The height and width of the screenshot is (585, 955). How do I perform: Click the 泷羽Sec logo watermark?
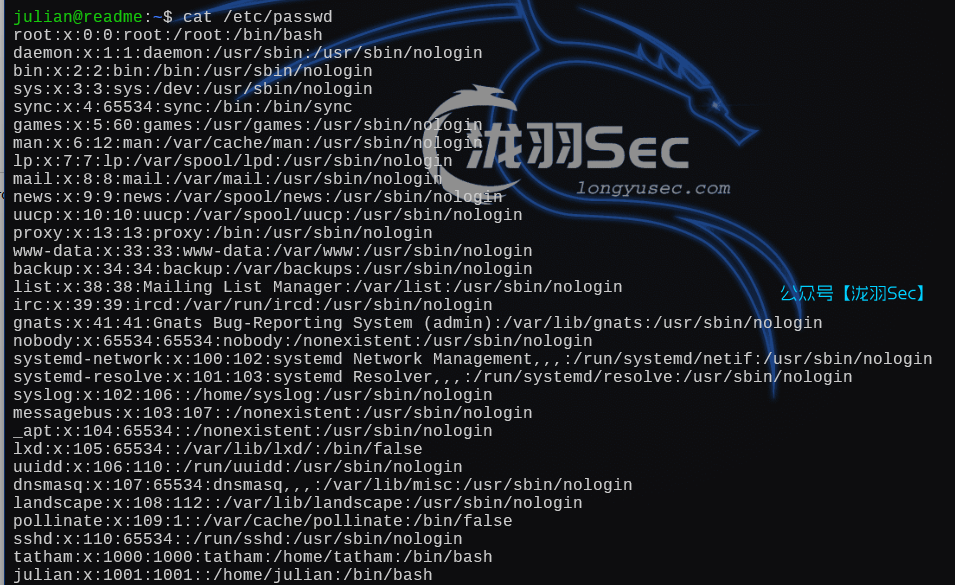click(x=557, y=143)
